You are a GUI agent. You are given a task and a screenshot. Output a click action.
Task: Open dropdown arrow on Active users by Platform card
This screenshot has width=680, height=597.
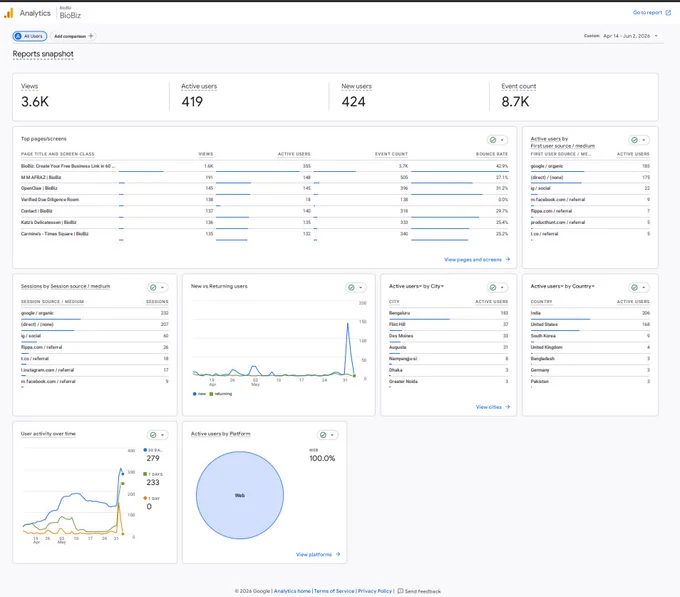(x=333, y=435)
